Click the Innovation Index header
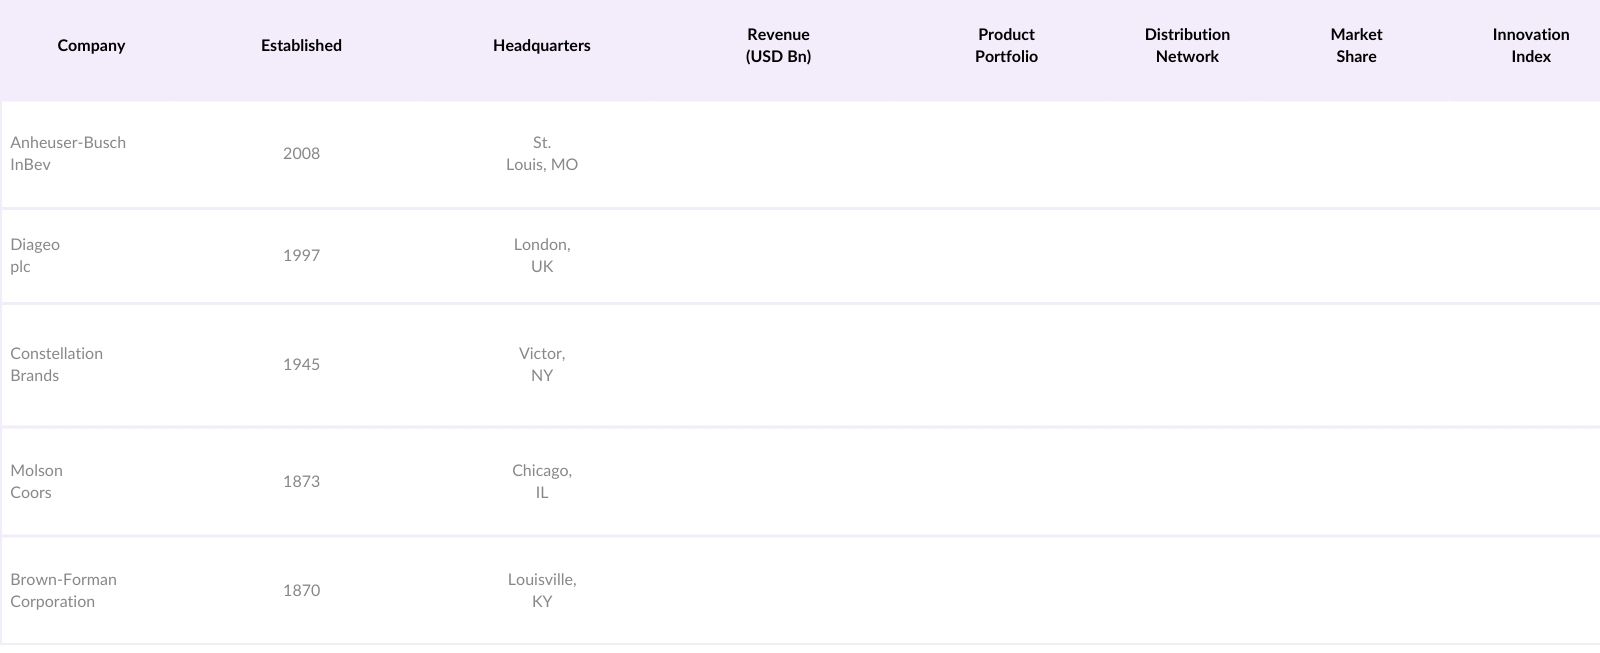 point(1530,45)
